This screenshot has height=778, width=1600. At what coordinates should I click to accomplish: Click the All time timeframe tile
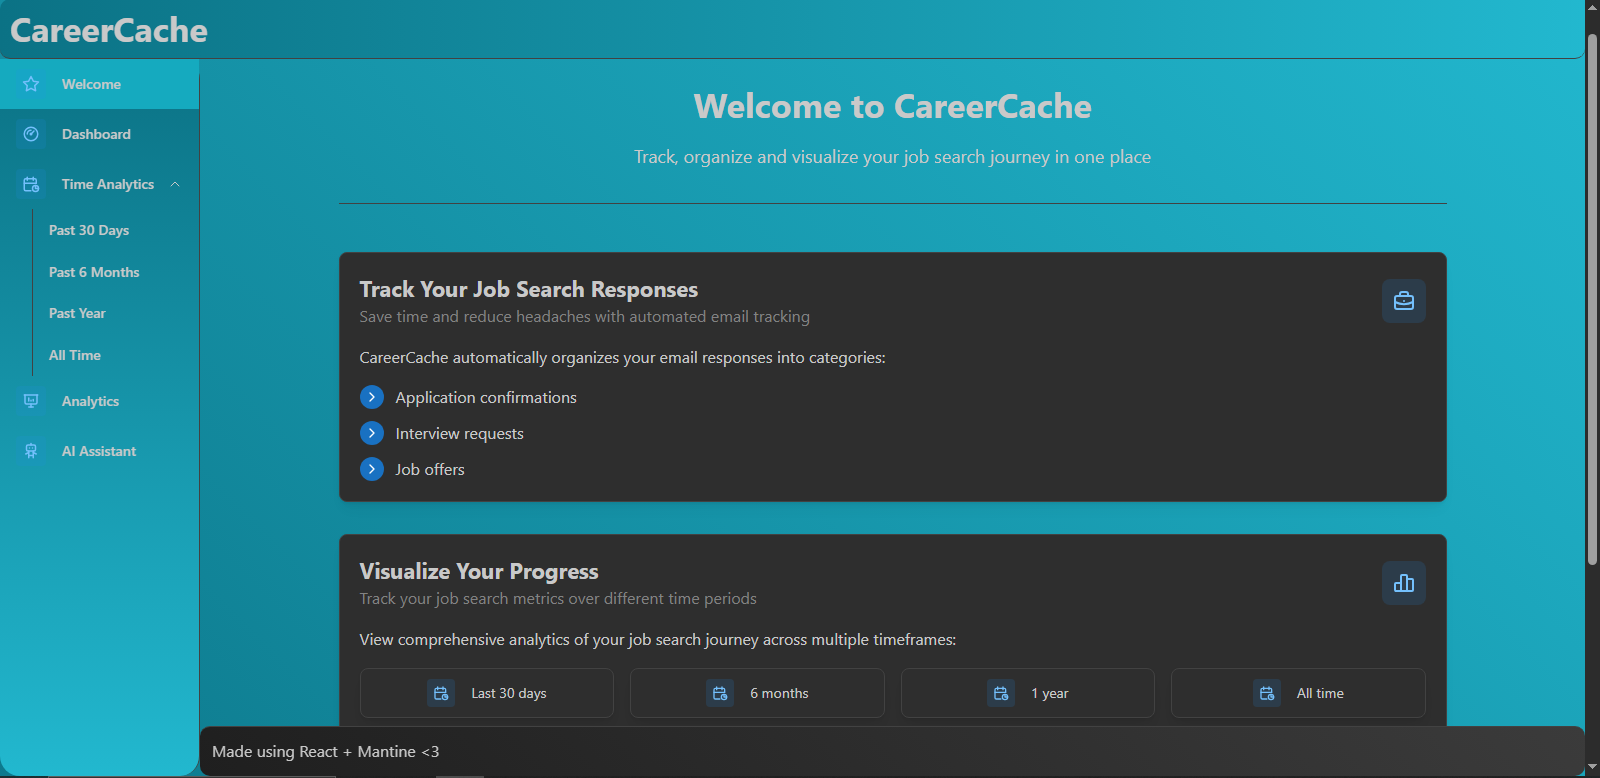pos(1298,693)
